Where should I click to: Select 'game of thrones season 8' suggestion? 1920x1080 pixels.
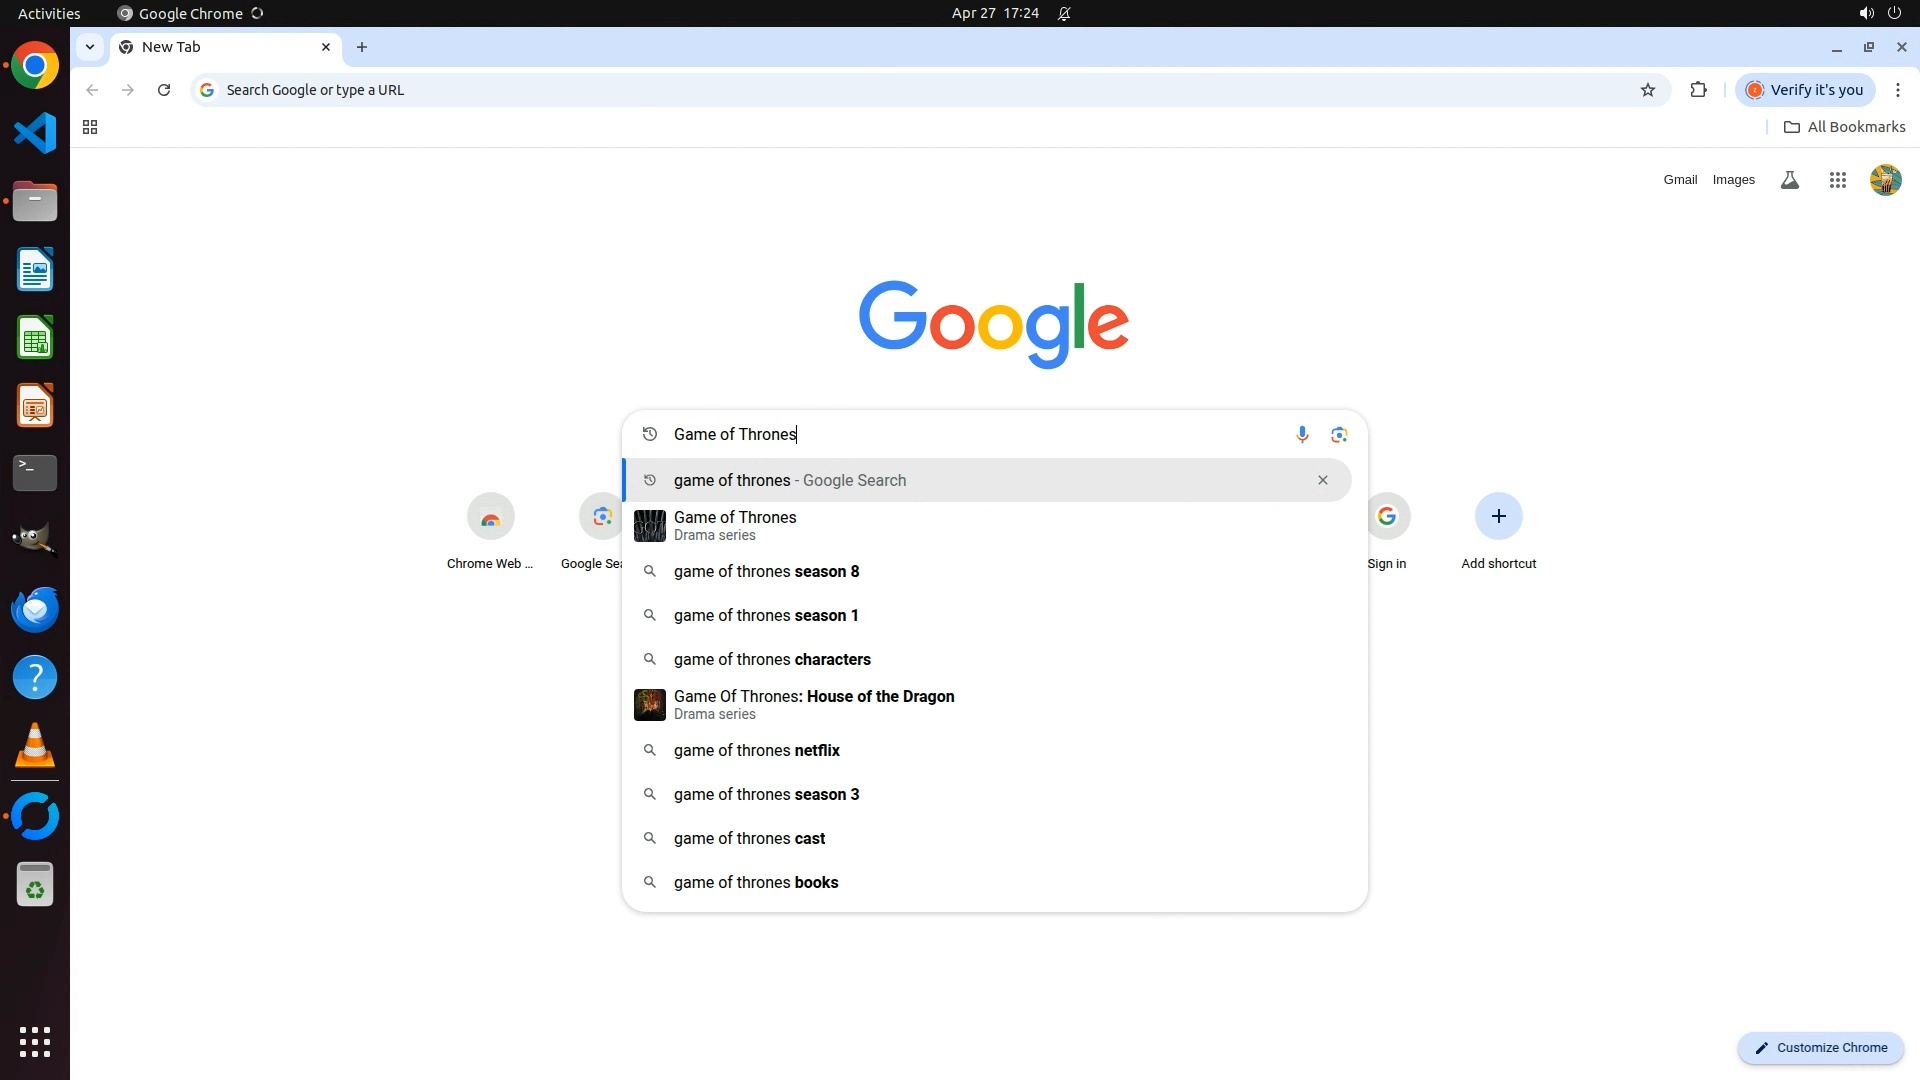pos(766,572)
